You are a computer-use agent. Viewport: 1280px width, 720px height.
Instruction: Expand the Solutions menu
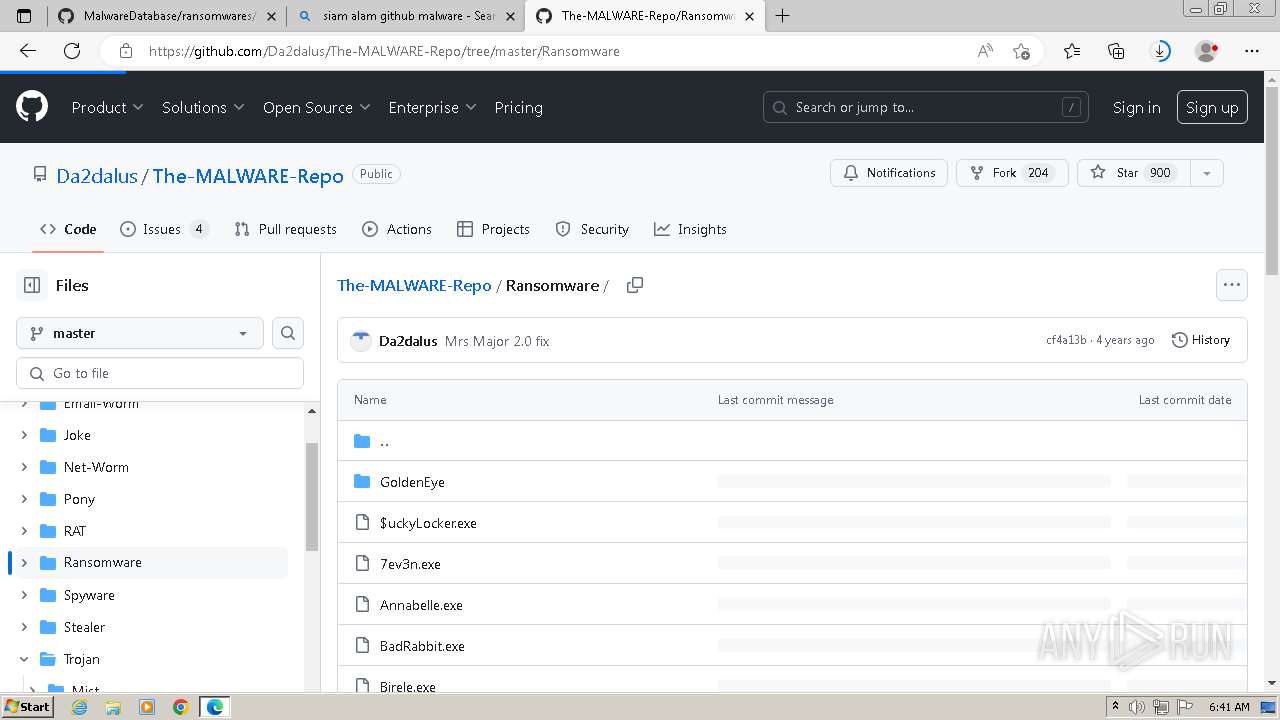coord(203,107)
